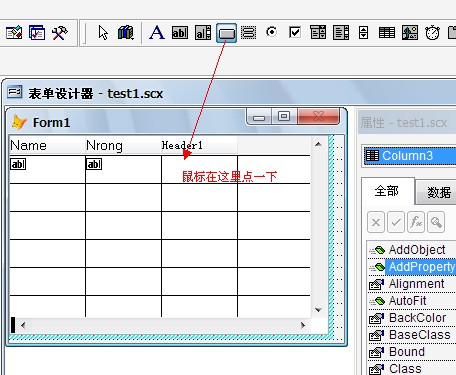
Task: Click the form-with-pencil icon at toolbar start
Action: click(14, 33)
